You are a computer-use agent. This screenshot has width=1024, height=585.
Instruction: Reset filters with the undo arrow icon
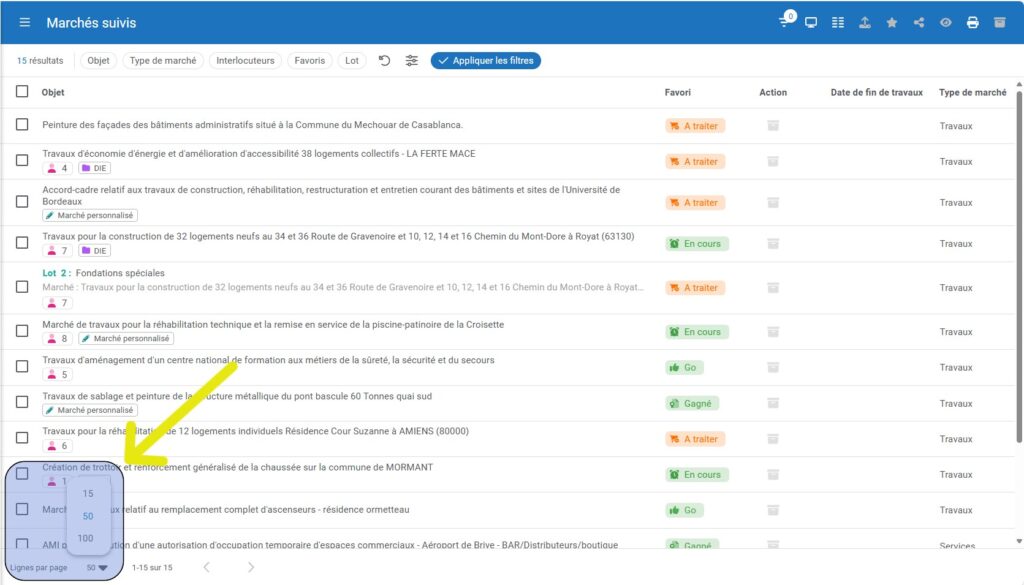pos(384,61)
